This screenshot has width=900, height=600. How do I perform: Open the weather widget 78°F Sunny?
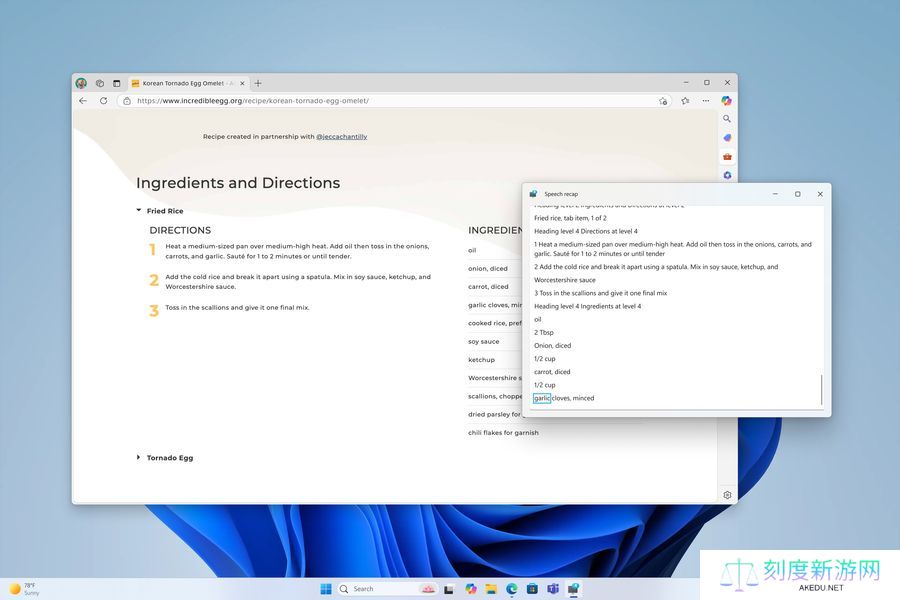tap(24, 589)
